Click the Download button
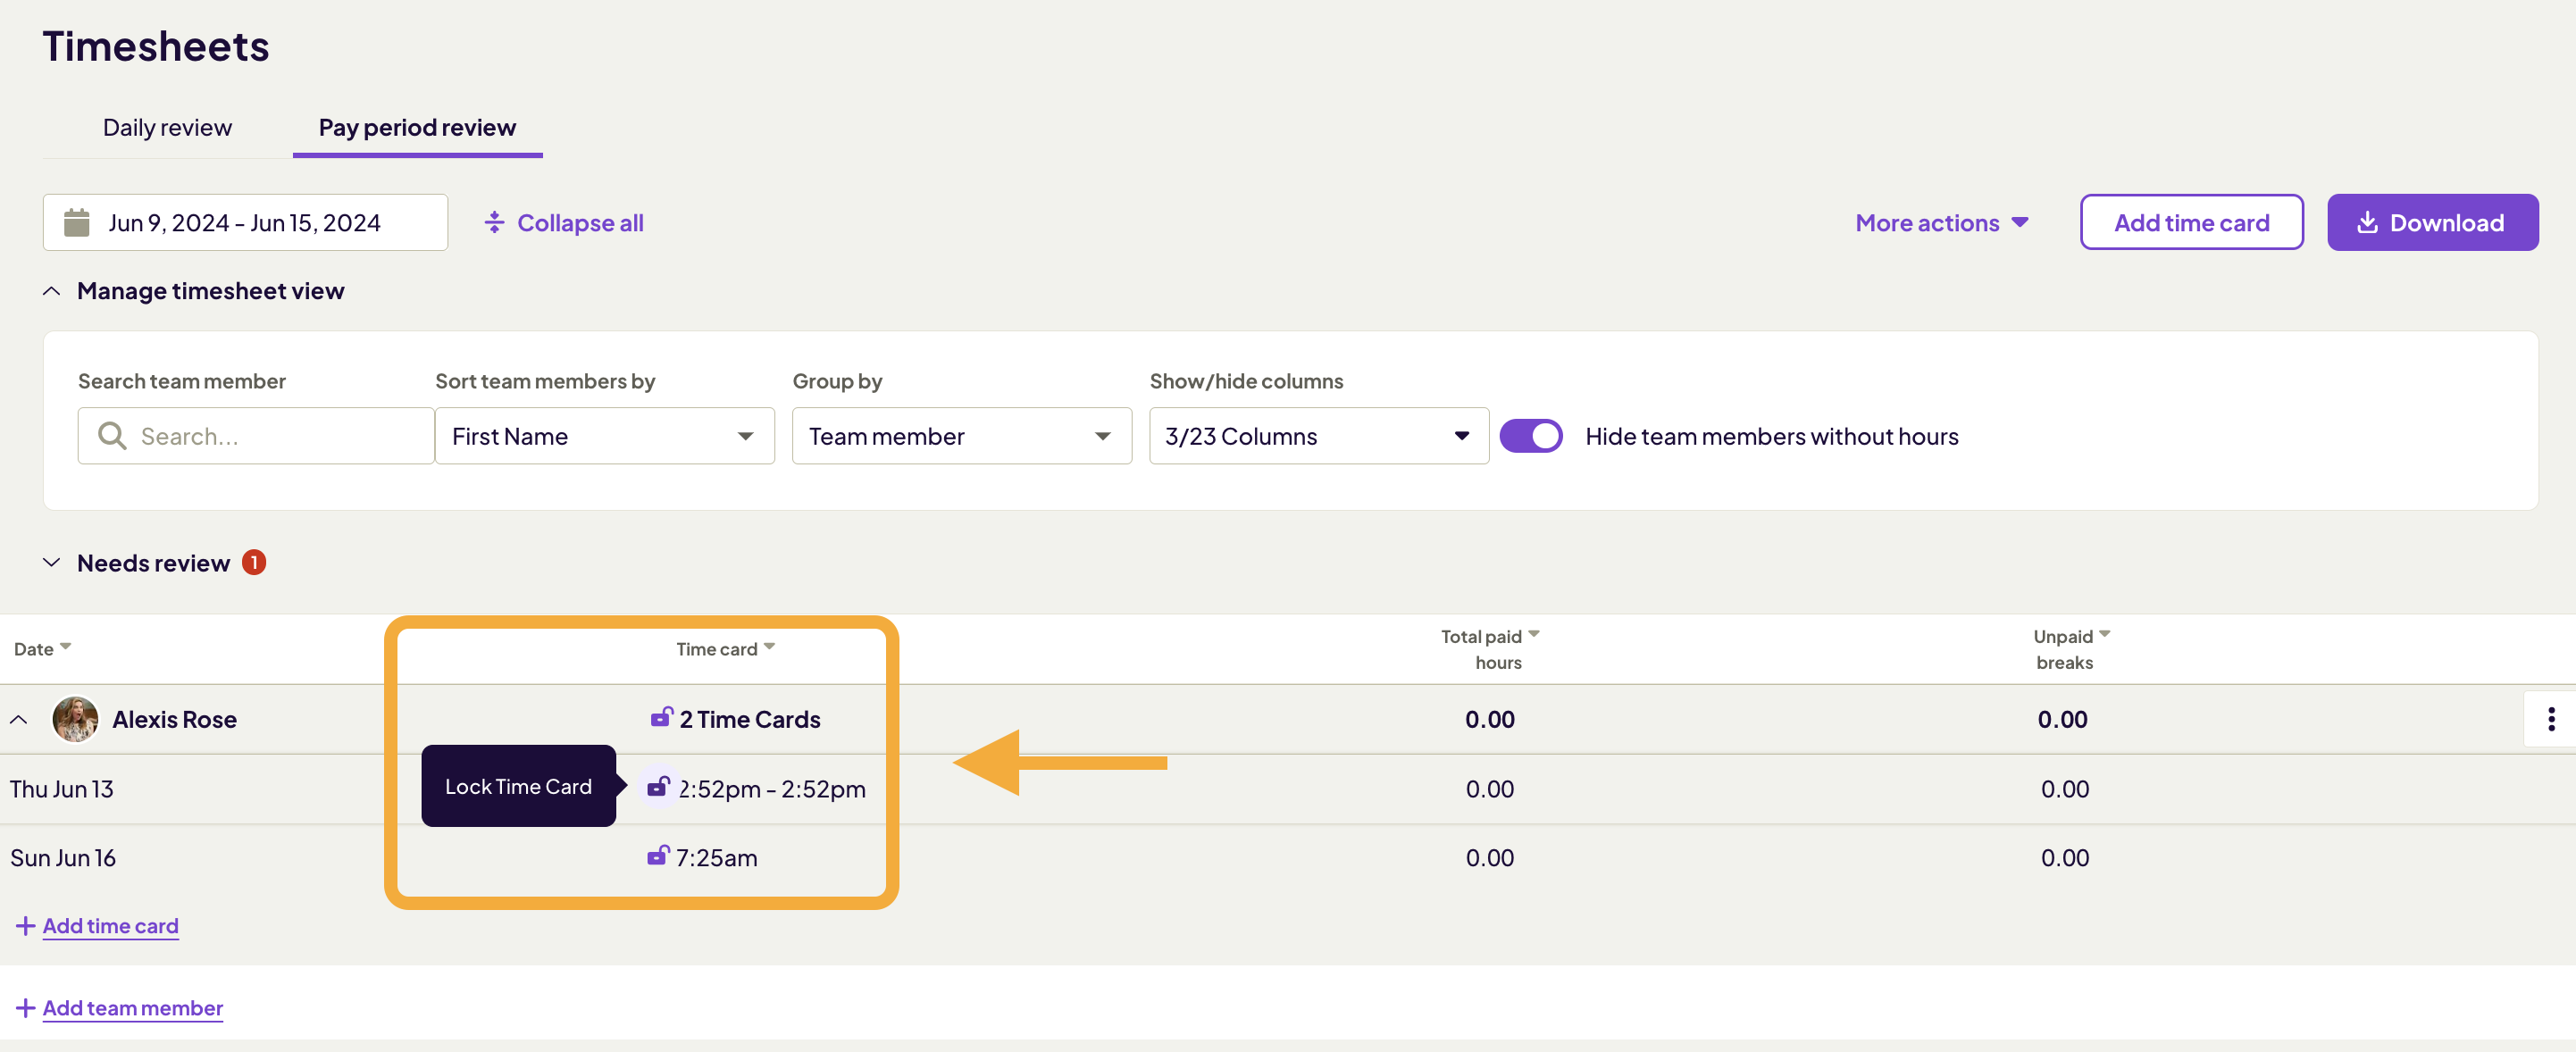The height and width of the screenshot is (1052, 2576). click(2432, 222)
